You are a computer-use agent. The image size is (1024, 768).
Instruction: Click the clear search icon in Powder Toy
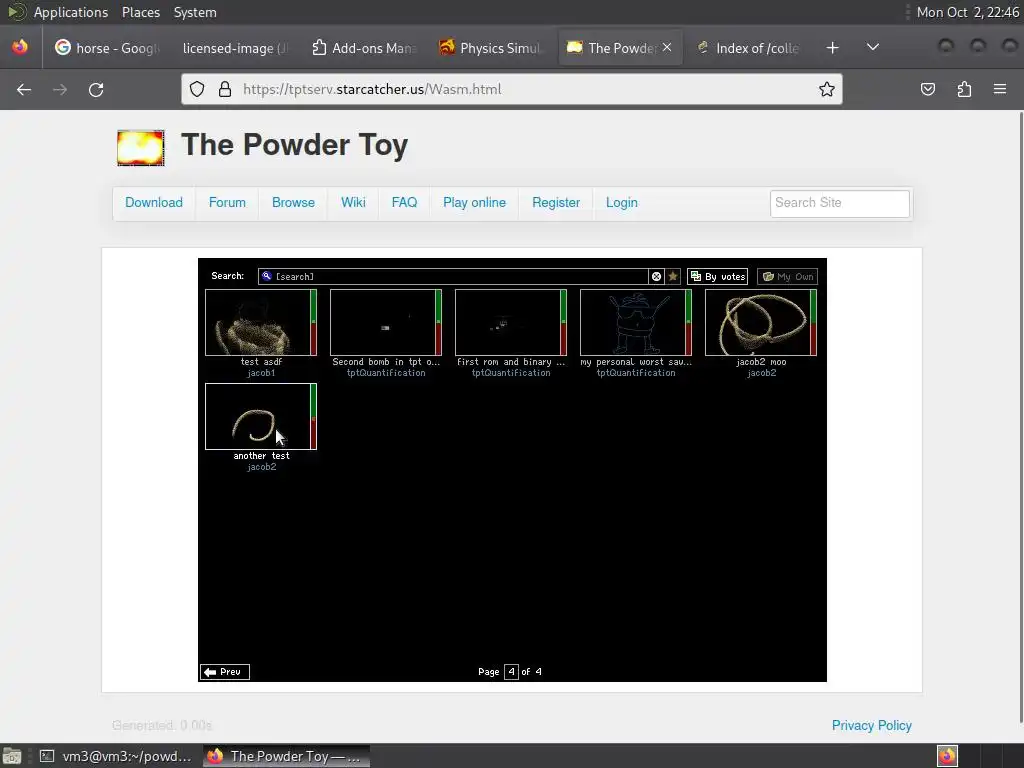click(656, 276)
